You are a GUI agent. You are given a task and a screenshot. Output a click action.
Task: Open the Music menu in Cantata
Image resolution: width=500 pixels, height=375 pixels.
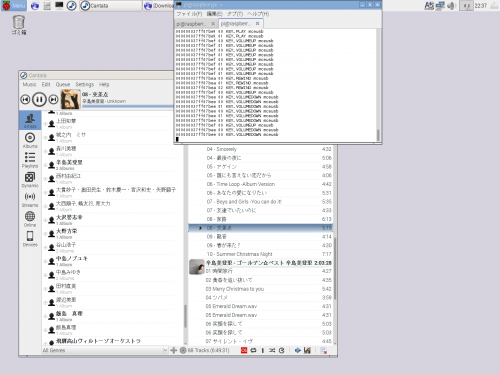pyautogui.click(x=29, y=84)
